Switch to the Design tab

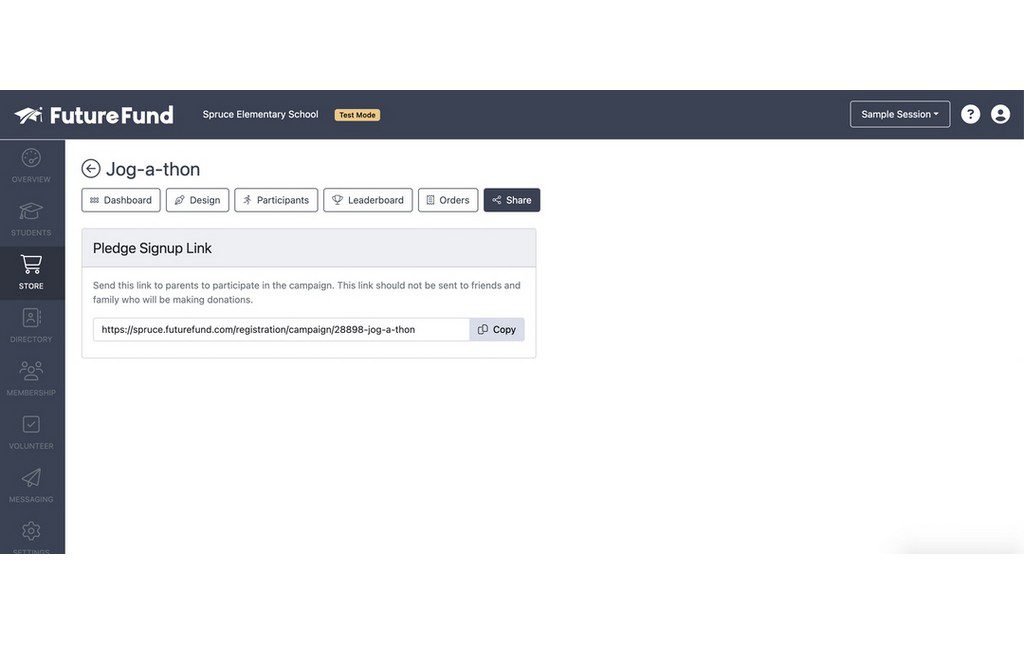[x=197, y=200]
